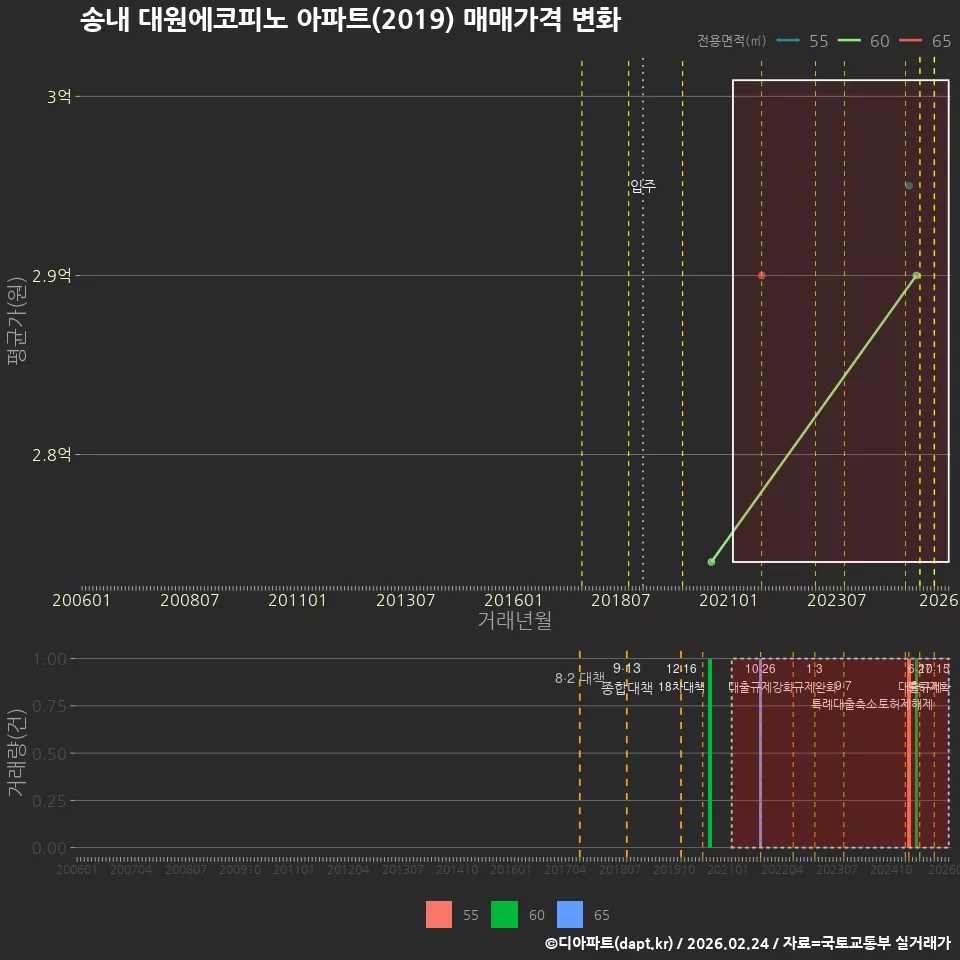Click the red 55㎡ volume bar near 202410
Viewport: 960px width, 960px height.
pos(909,753)
